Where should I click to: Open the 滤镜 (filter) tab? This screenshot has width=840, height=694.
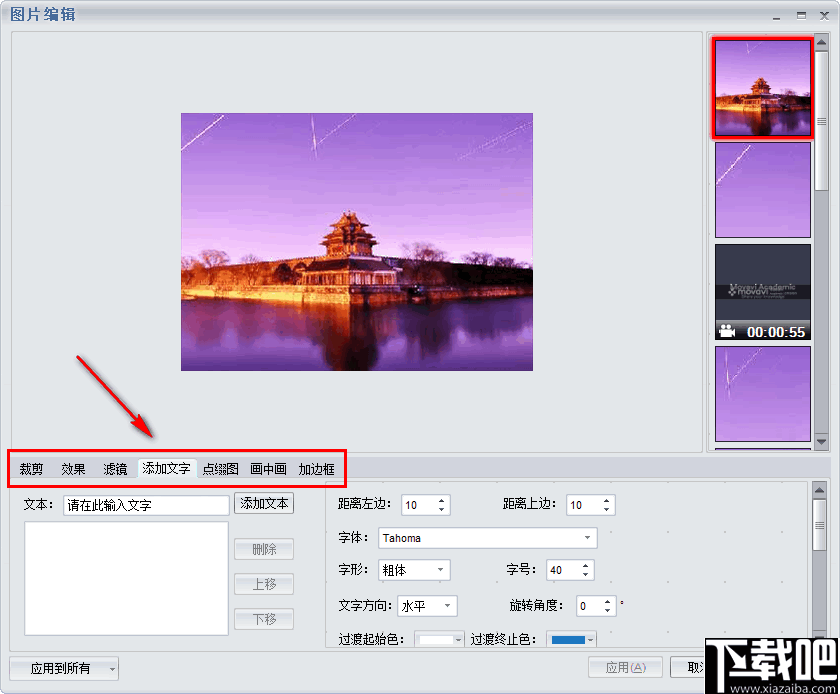pyautogui.click(x=114, y=468)
